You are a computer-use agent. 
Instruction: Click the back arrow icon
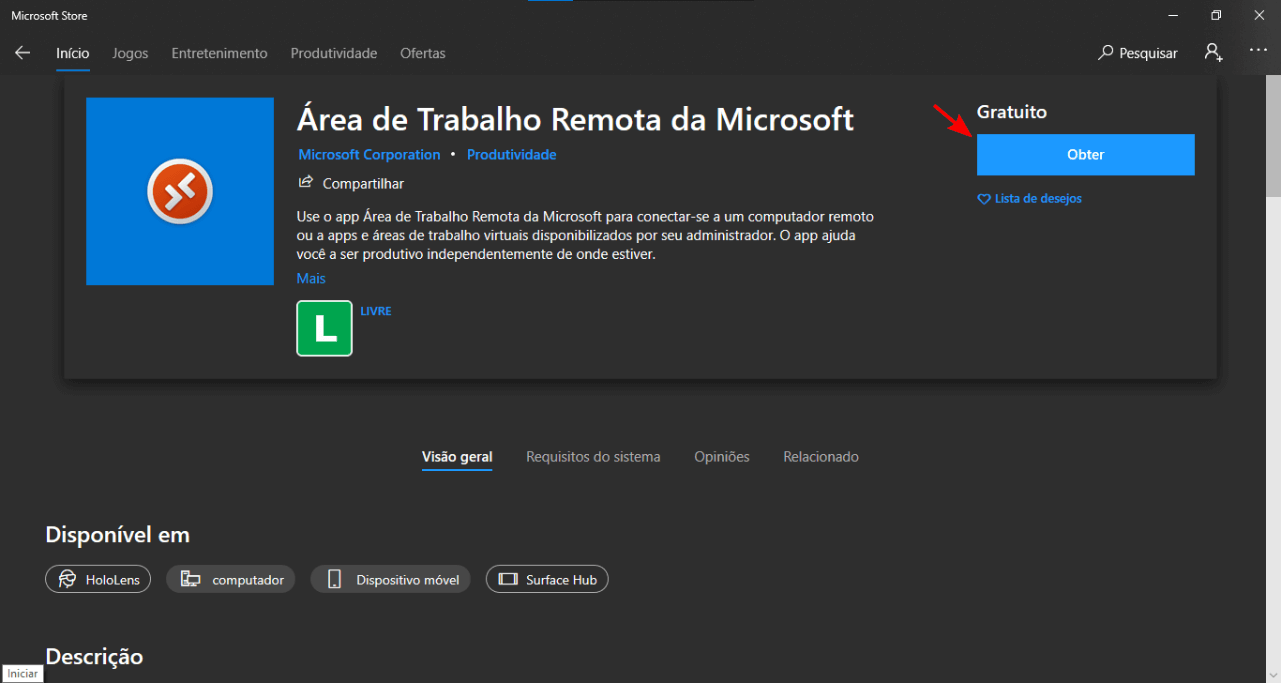tap(22, 53)
